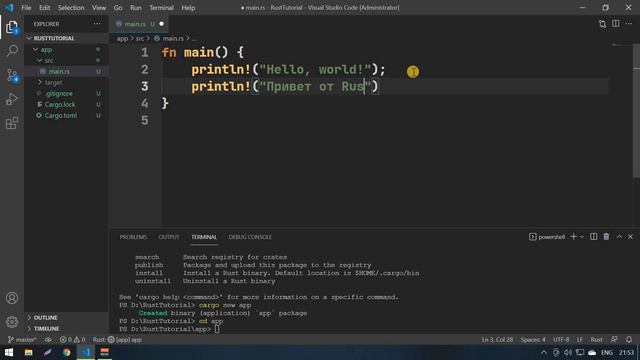Click Ln 3, Col 28 in status bar
The image size is (640, 360).
pyautogui.click(x=497, y=340)
